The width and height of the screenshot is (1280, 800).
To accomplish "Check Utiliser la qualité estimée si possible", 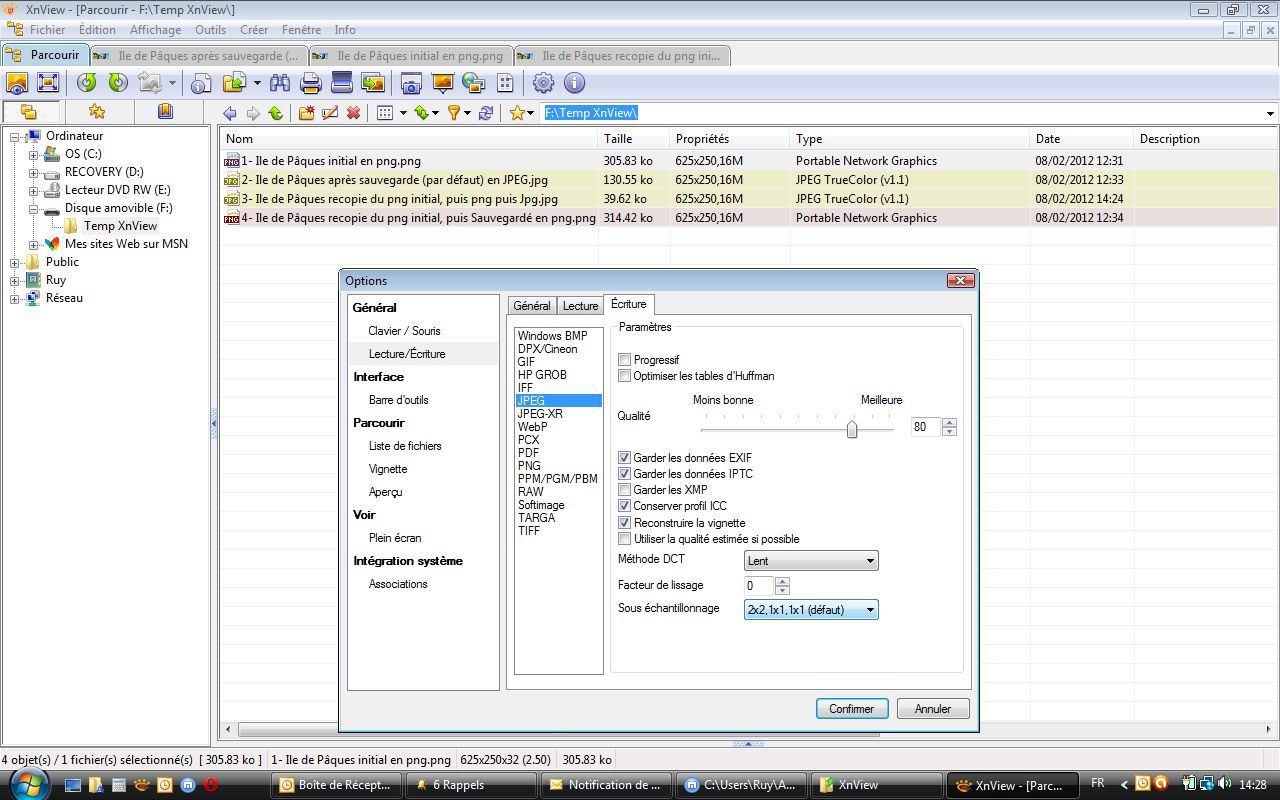I will tap(625, 539).
